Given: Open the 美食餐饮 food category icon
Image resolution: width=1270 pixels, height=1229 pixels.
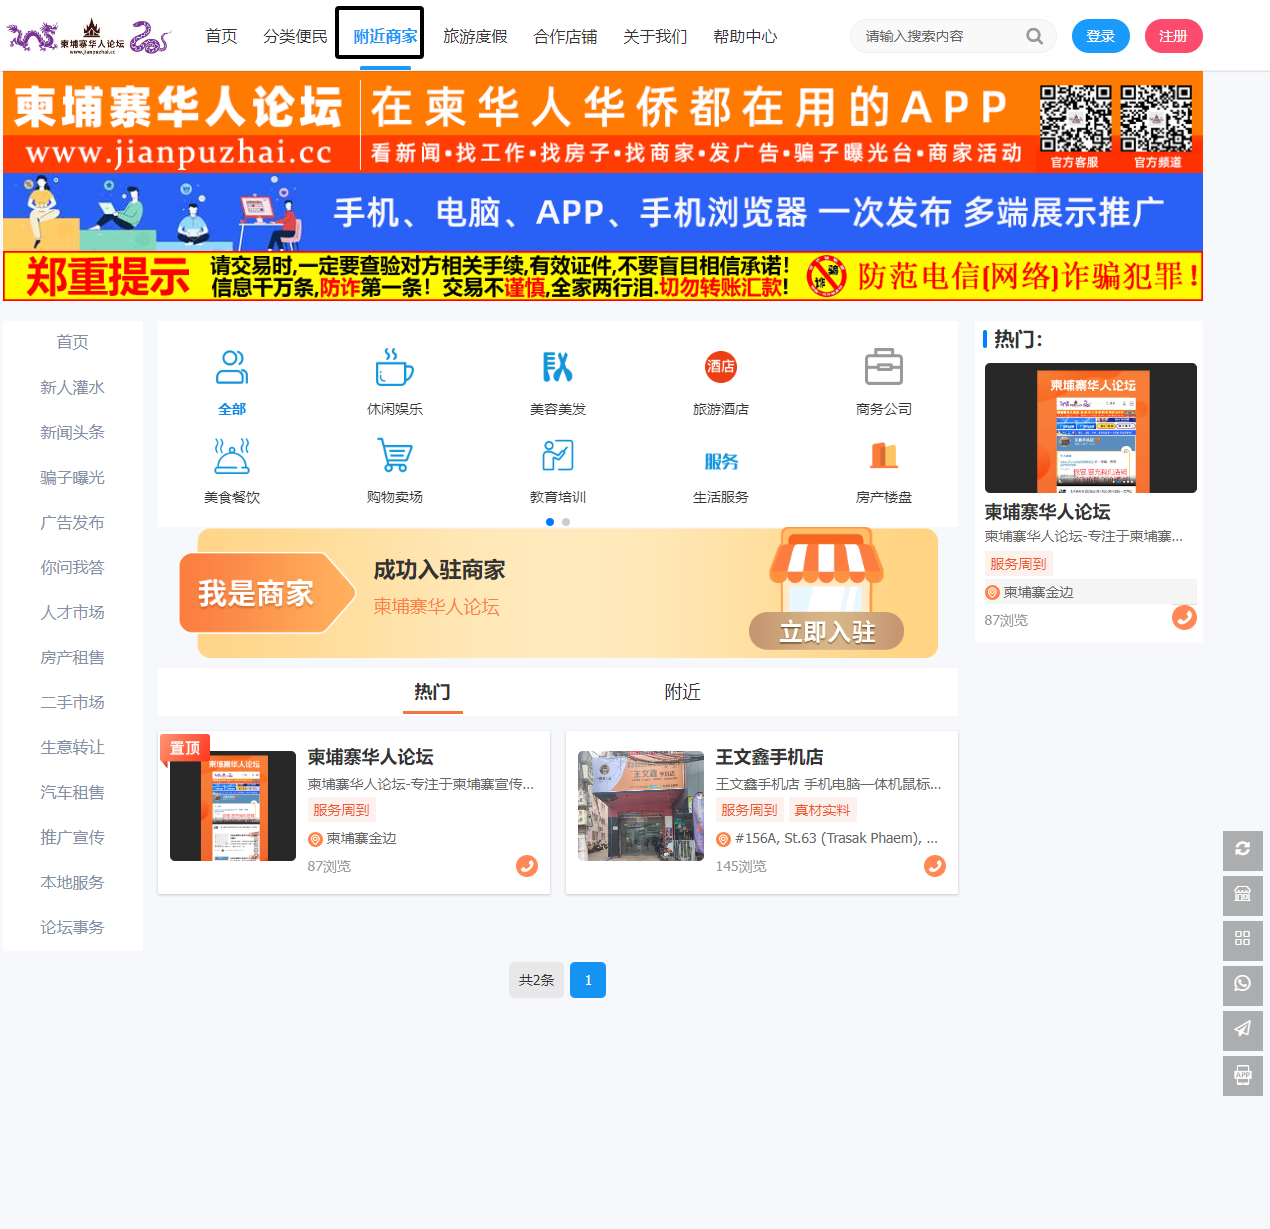Looking at the screenshot, I should tap(231, 456).
